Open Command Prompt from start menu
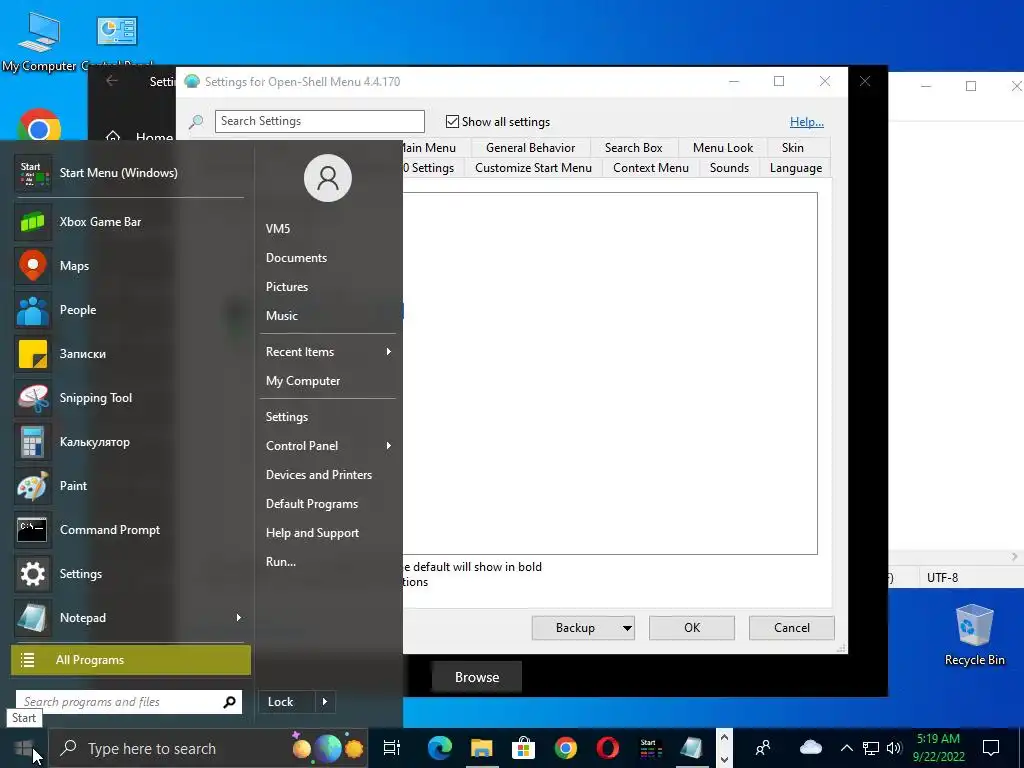Image resolution: width=1024 pixels, height=768 pixels. coord(129,530)
